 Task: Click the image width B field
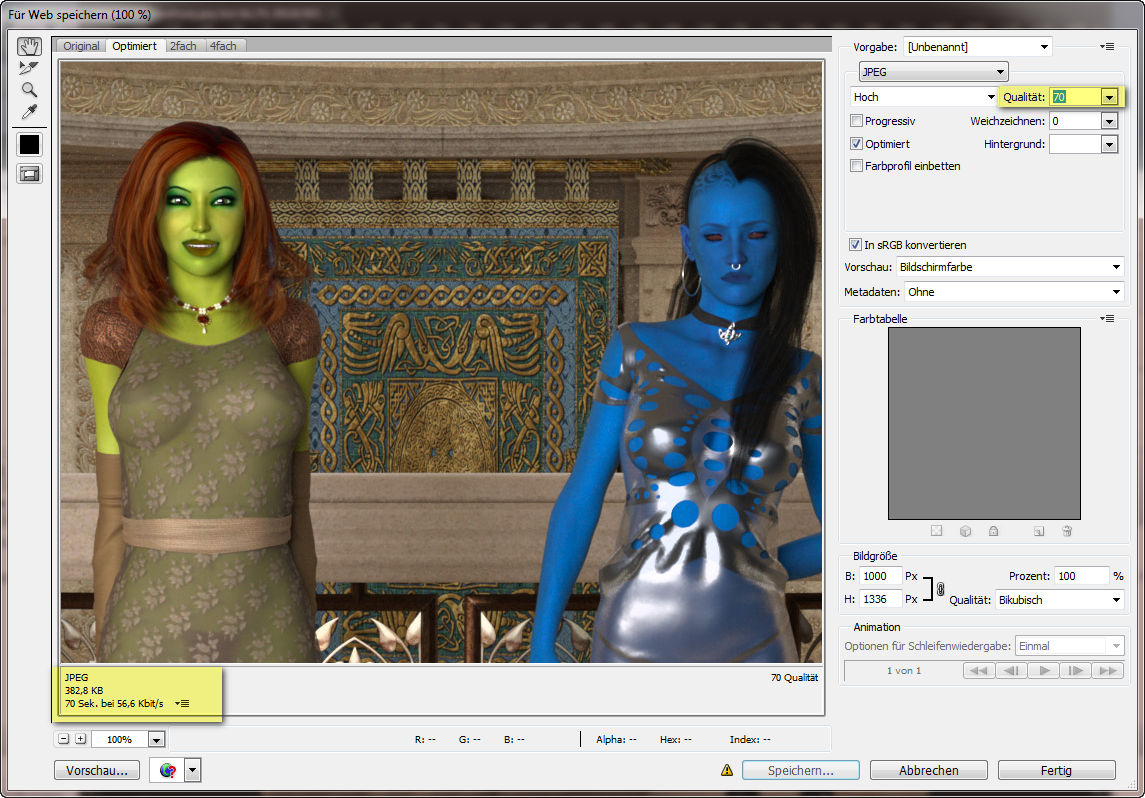tap(881, 576)
